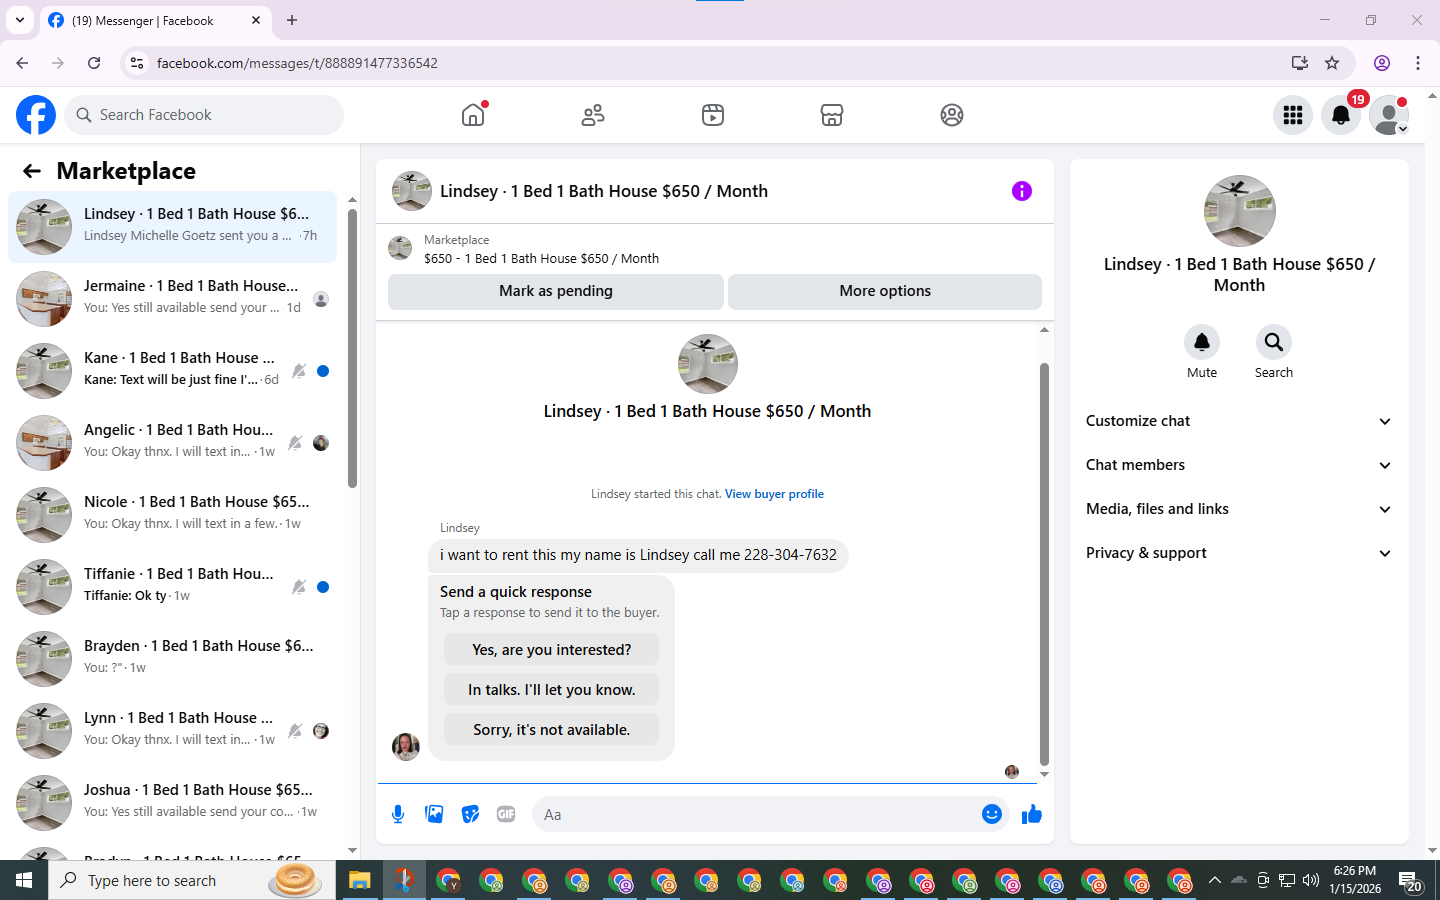This screenshot has height=900, width=1440.
Task: Click chat message scrollbar
Action: point(1044,563)
